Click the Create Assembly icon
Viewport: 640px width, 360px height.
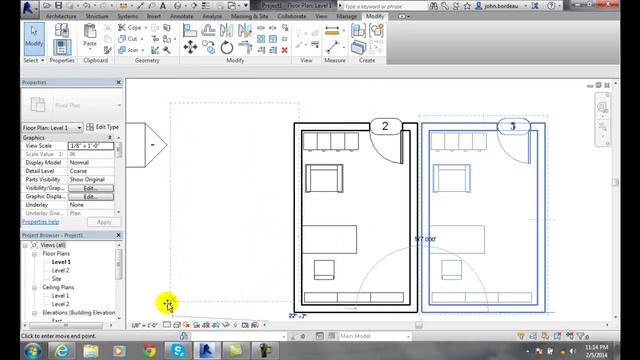(358, 31)
